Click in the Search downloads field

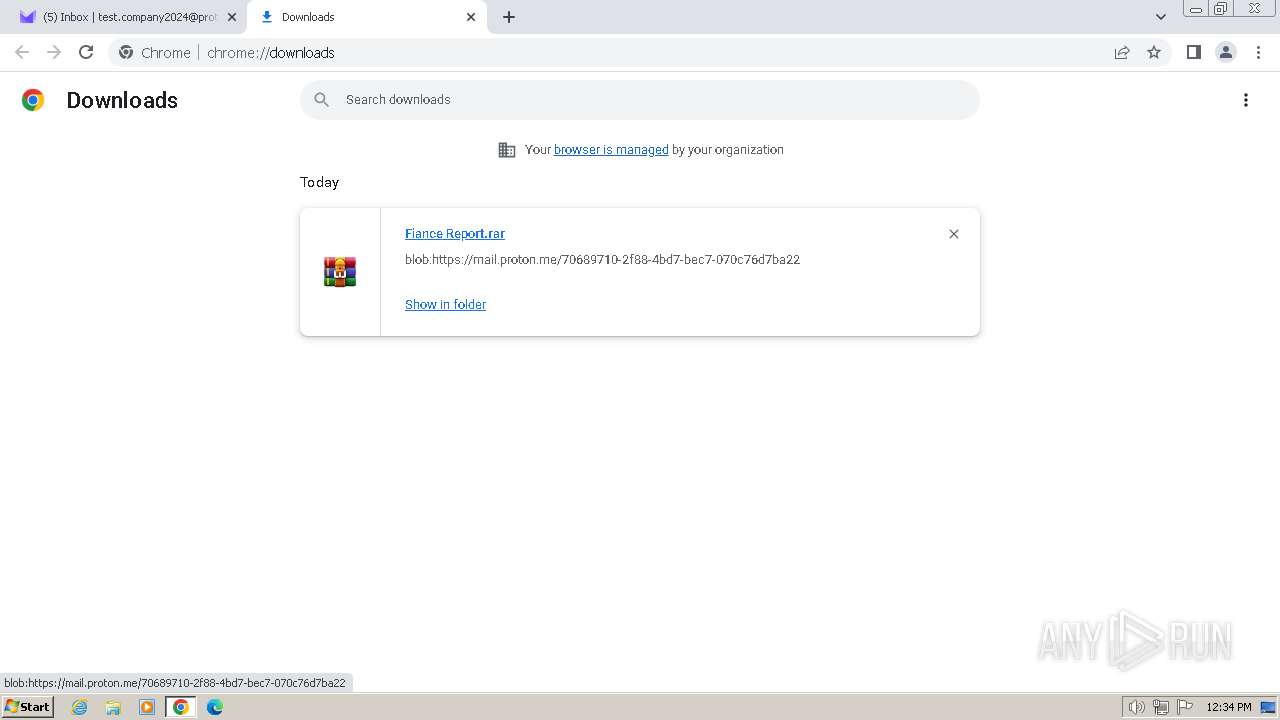(x=640, y=100)
